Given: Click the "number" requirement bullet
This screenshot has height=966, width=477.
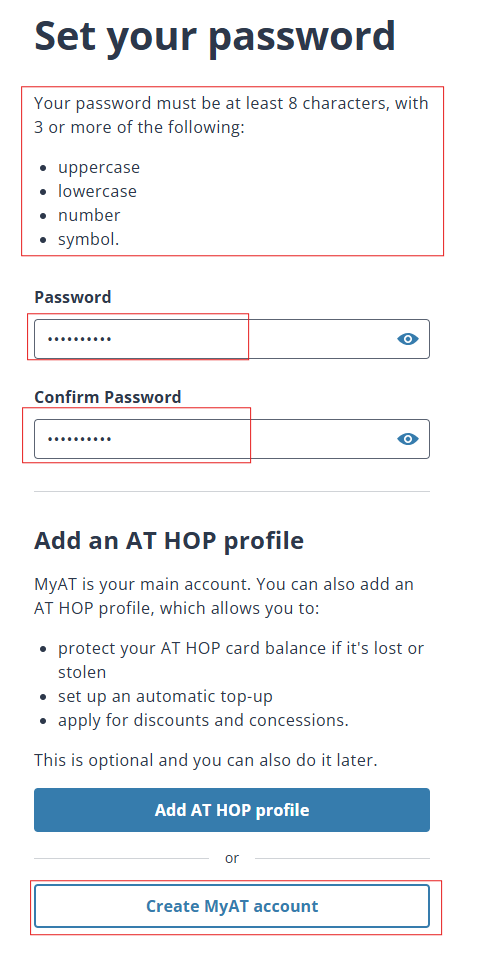Looking at the screenshot, I should pos(89,215).
